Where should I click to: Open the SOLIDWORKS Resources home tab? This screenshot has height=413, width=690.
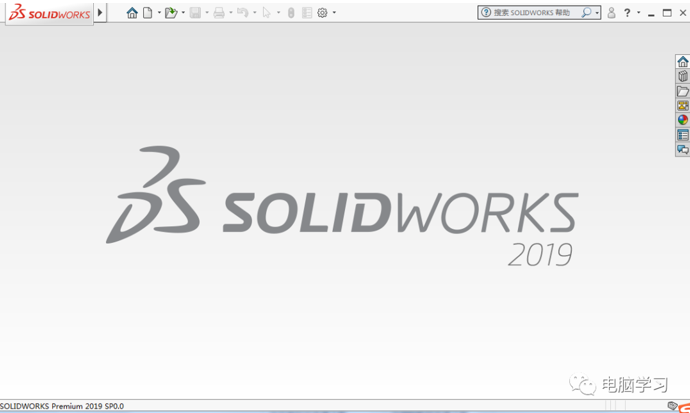(683, 61)
